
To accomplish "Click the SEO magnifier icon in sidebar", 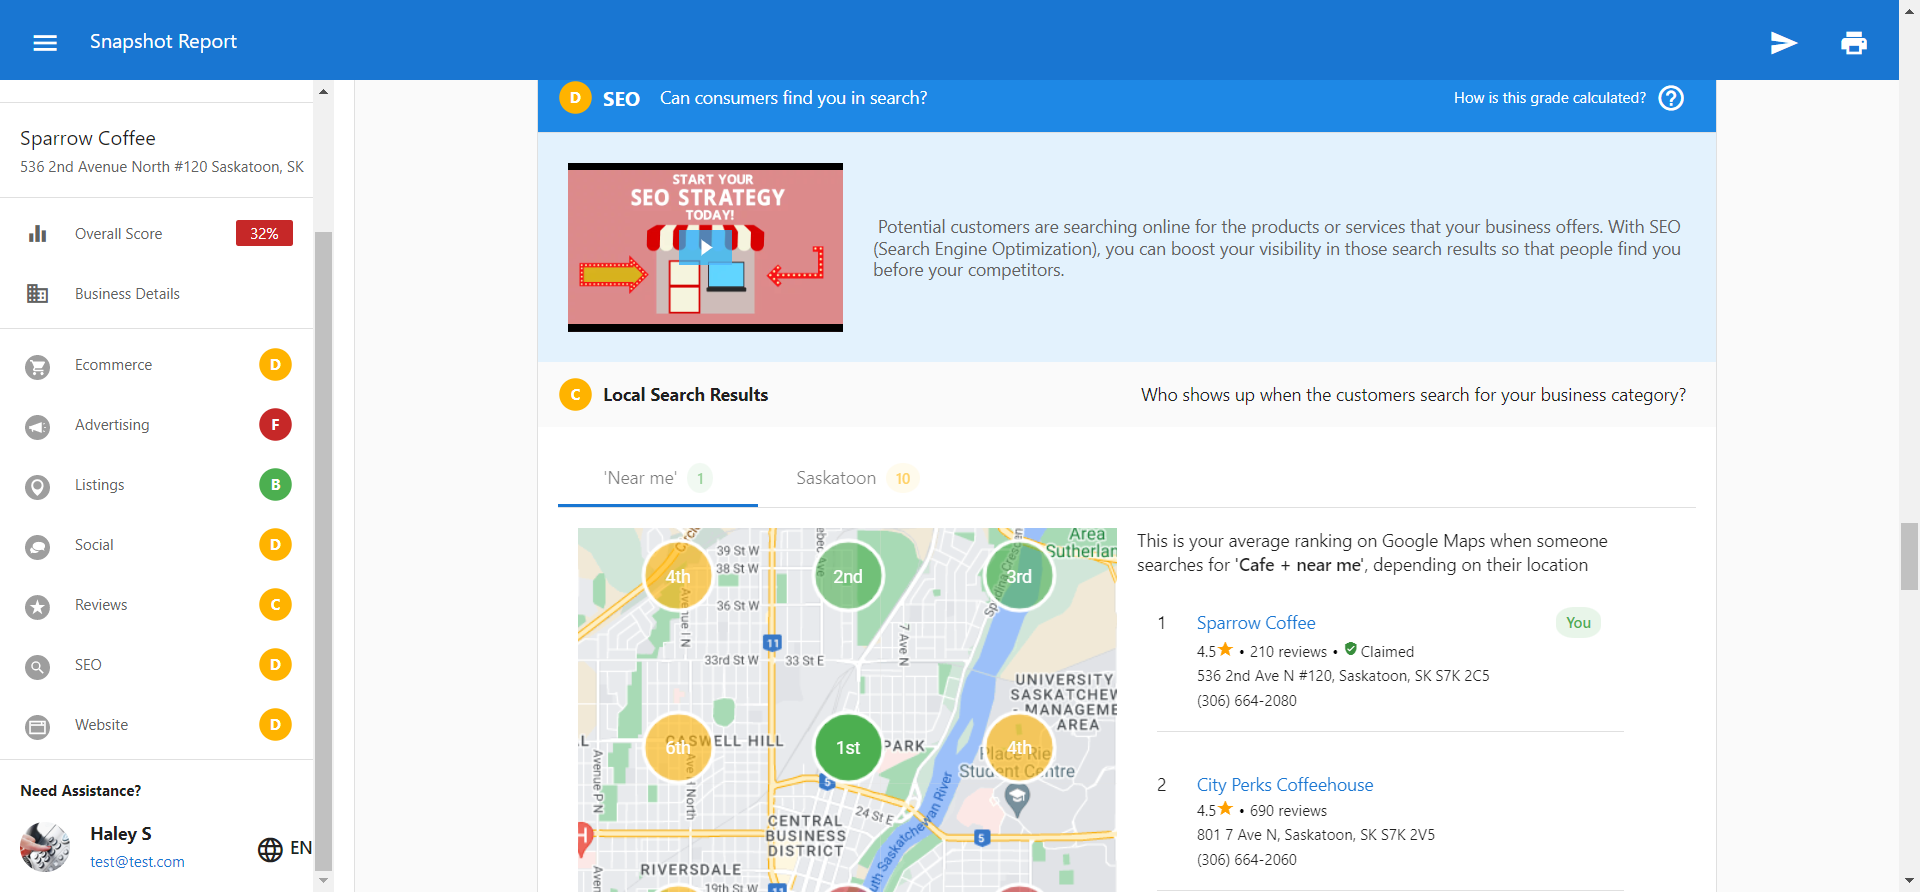I will 38,667.
